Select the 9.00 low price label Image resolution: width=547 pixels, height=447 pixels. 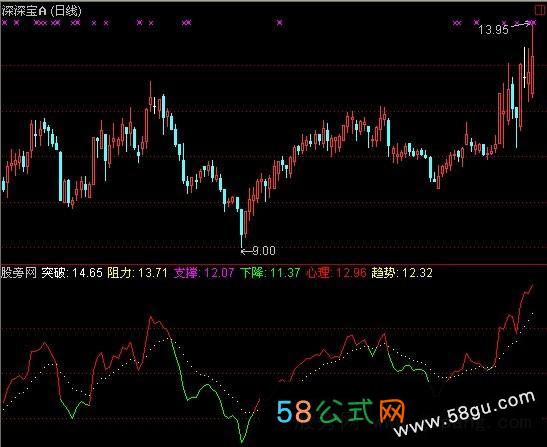[x=264, y=251]
